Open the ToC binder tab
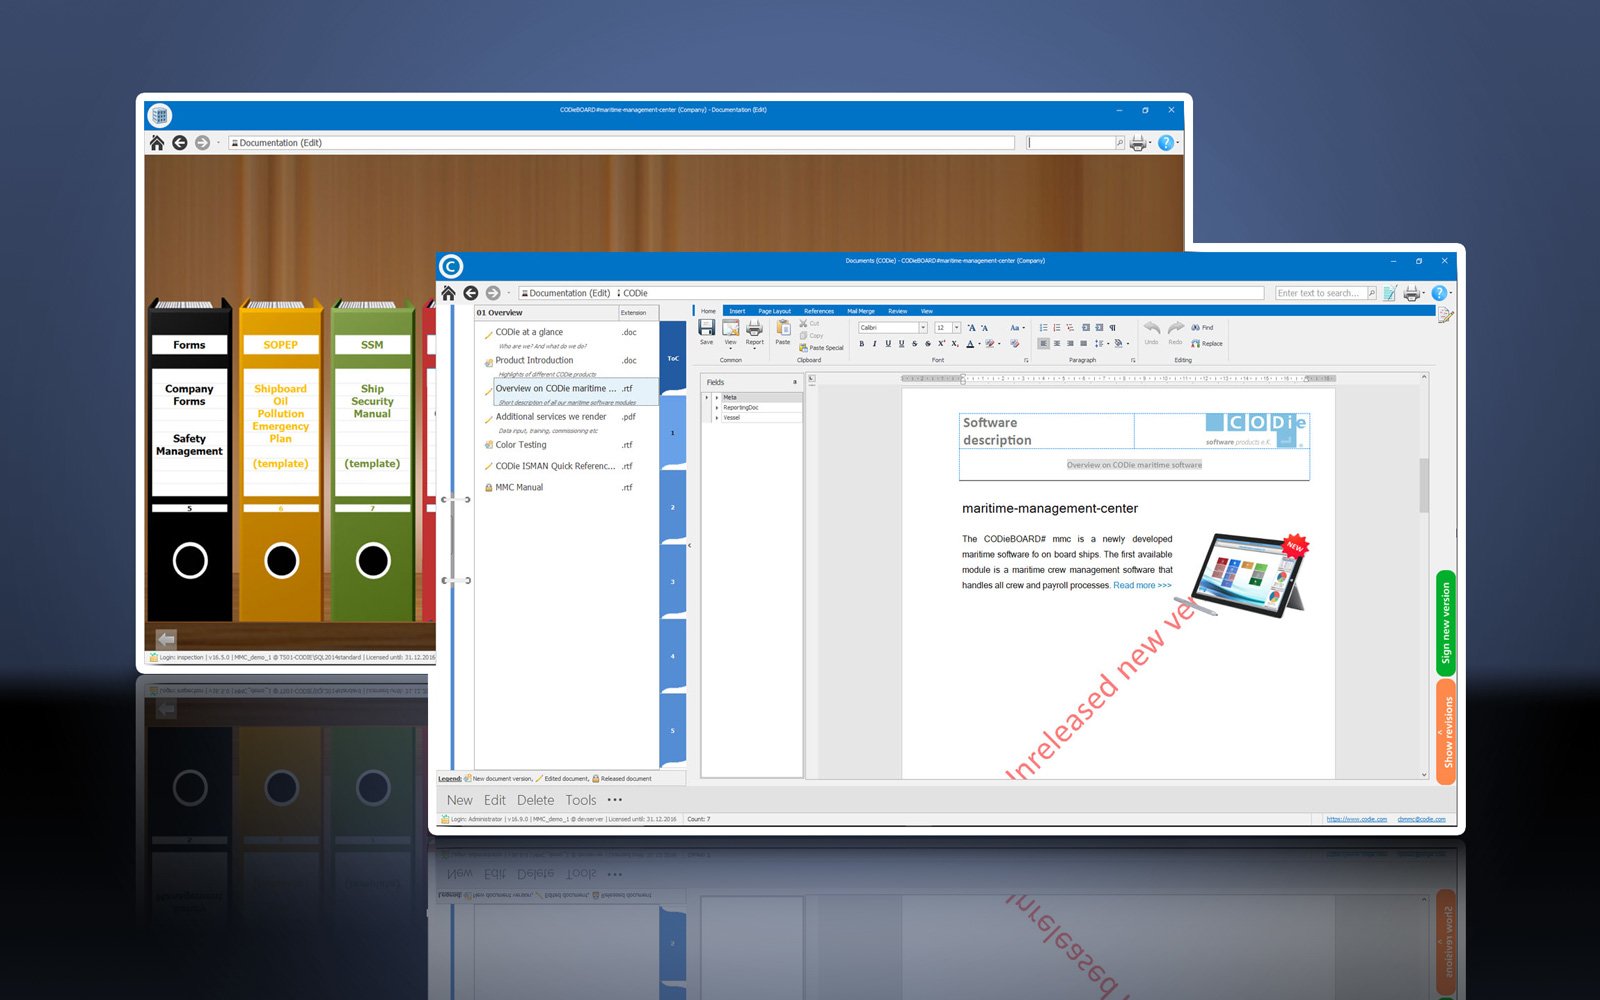The image size is (1600, 1000). (673, 358)
